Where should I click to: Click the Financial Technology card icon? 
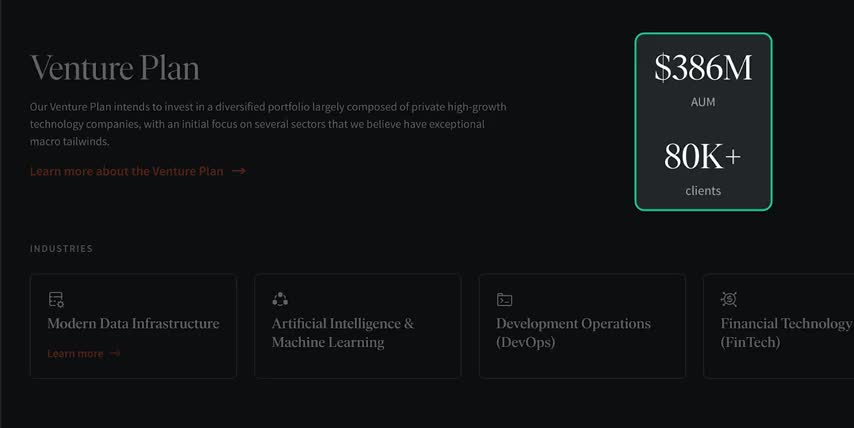[729, 299]
